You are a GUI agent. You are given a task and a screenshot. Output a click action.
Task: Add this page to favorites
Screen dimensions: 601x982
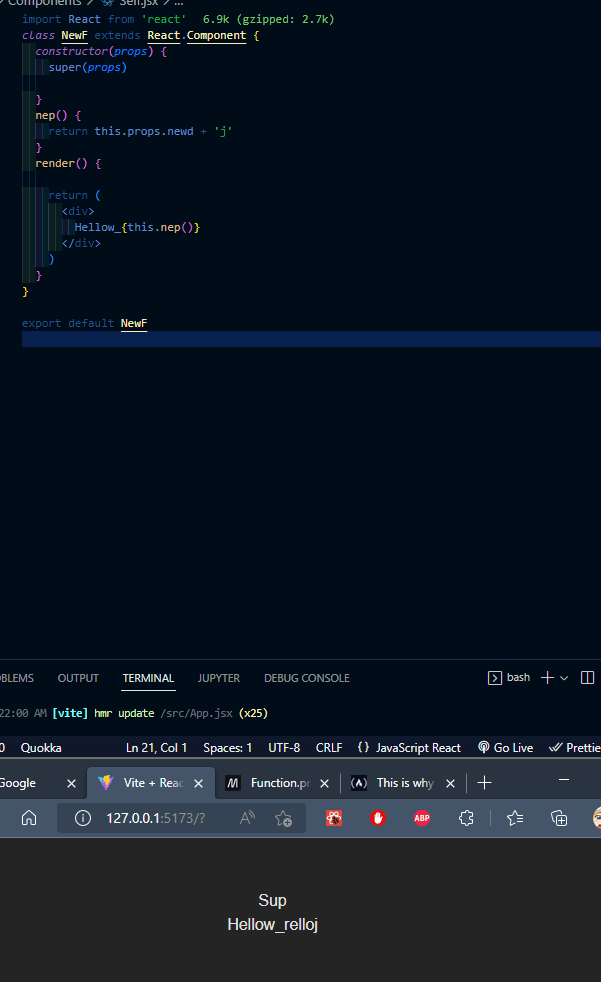[x=284, y=818]
